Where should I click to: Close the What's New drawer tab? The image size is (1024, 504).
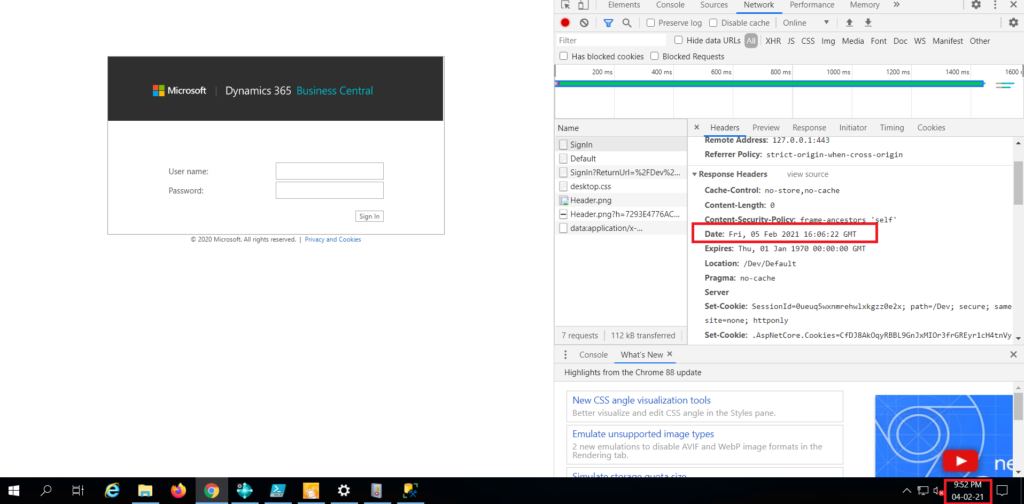click(x=669, y=354)
